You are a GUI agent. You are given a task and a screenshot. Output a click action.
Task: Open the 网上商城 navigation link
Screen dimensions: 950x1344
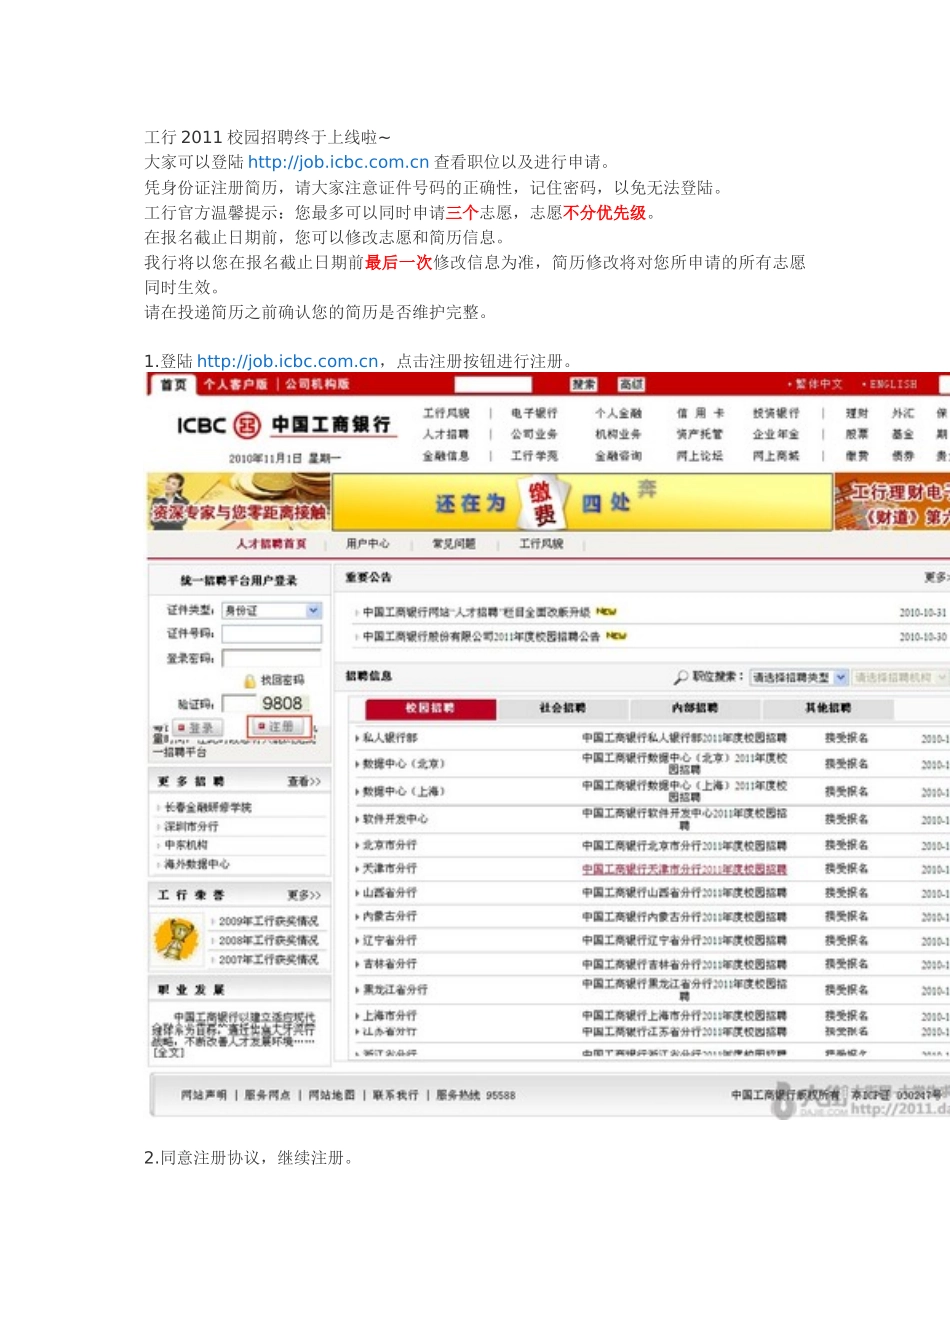(776, 456)
